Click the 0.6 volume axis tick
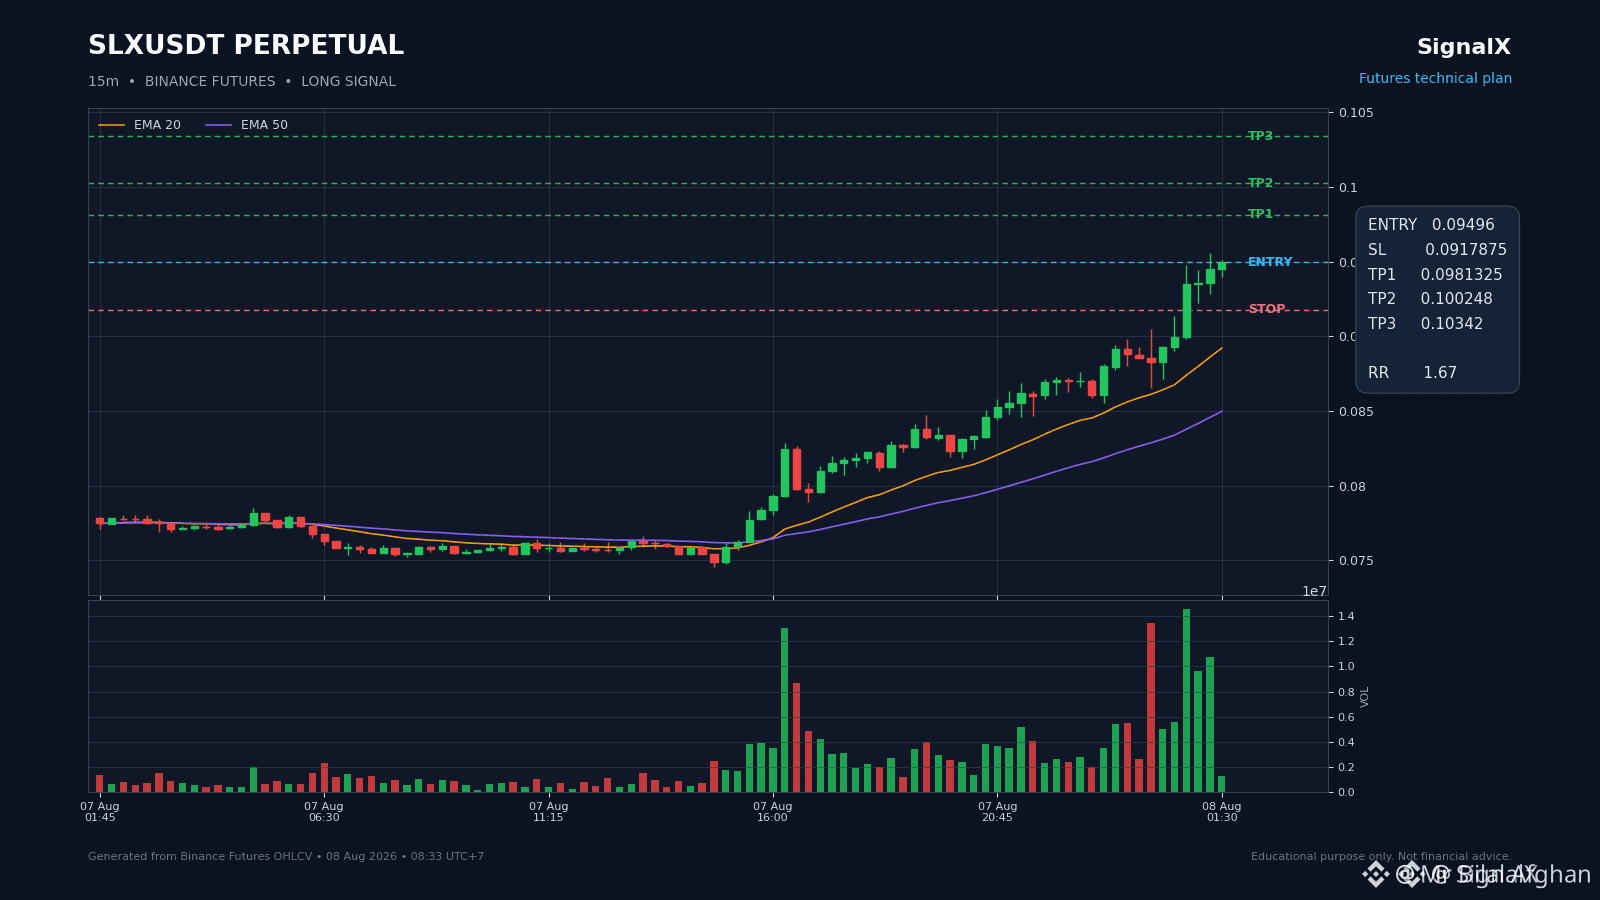Viewport: 1600px width, 900px height. 1346,717
